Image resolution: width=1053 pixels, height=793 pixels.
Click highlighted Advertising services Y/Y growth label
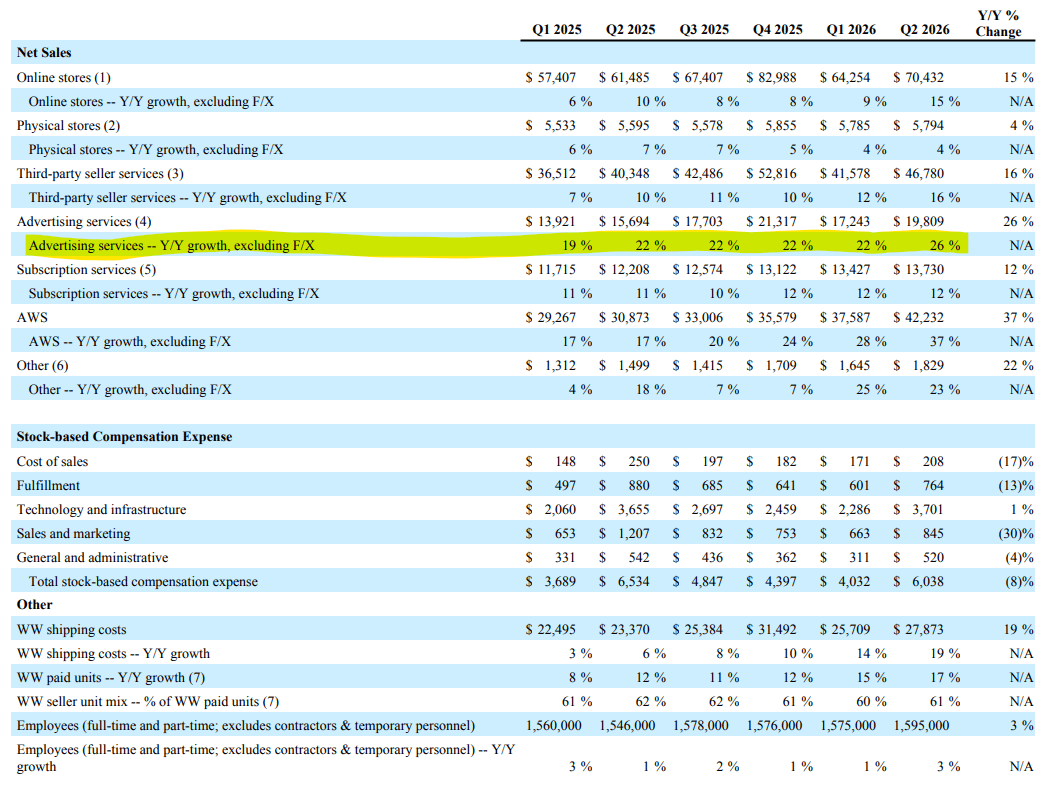point(171,246)
